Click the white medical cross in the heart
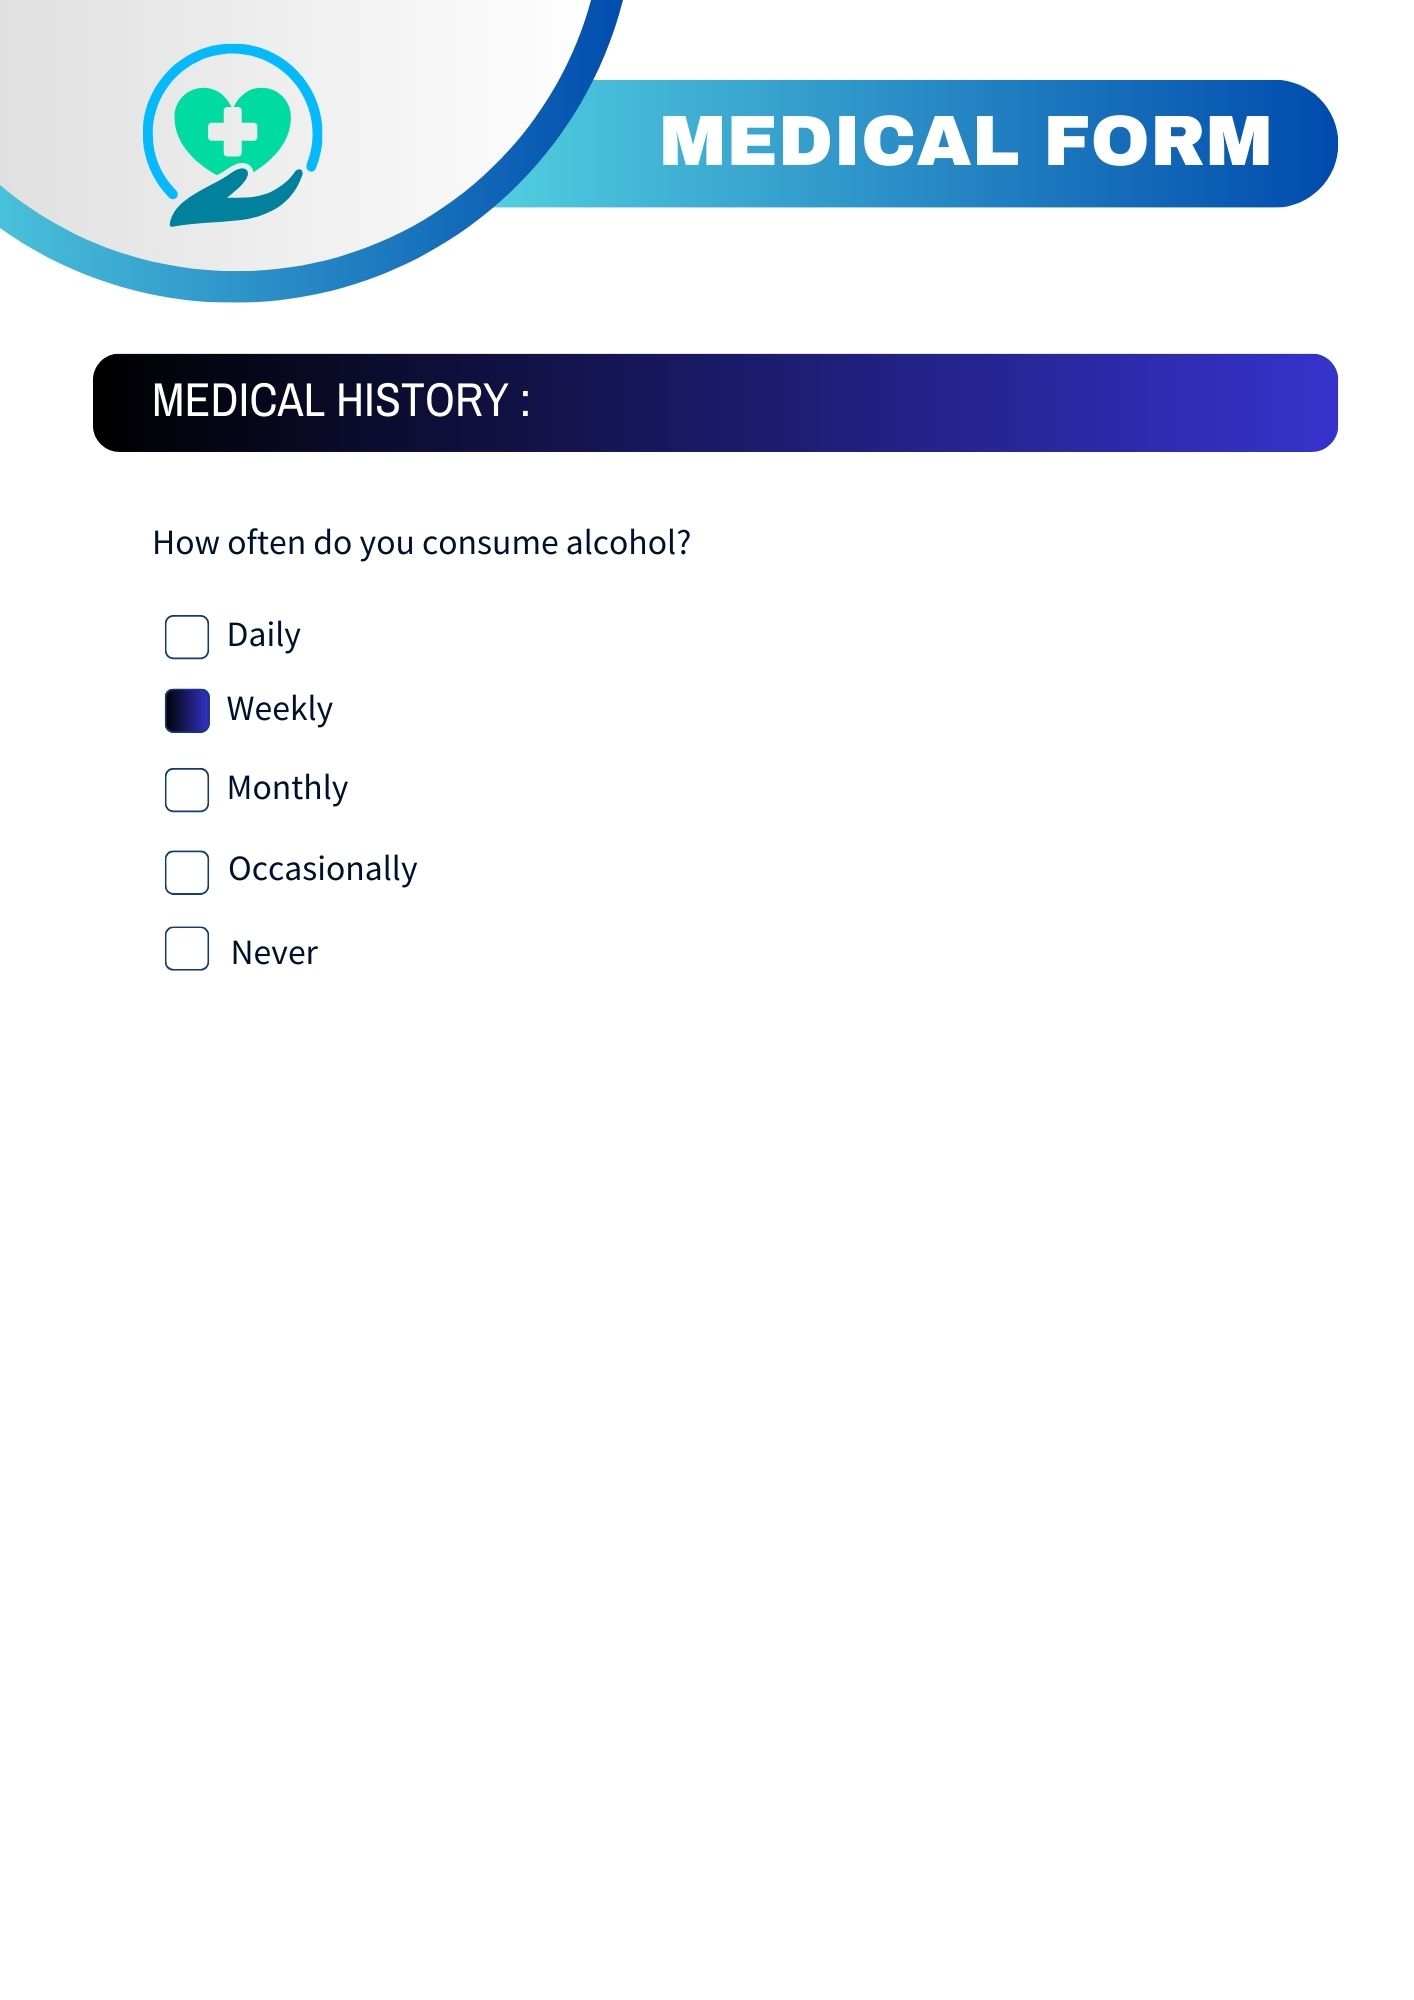Viewport: 1414px width, 2000px height. [232, 131]
